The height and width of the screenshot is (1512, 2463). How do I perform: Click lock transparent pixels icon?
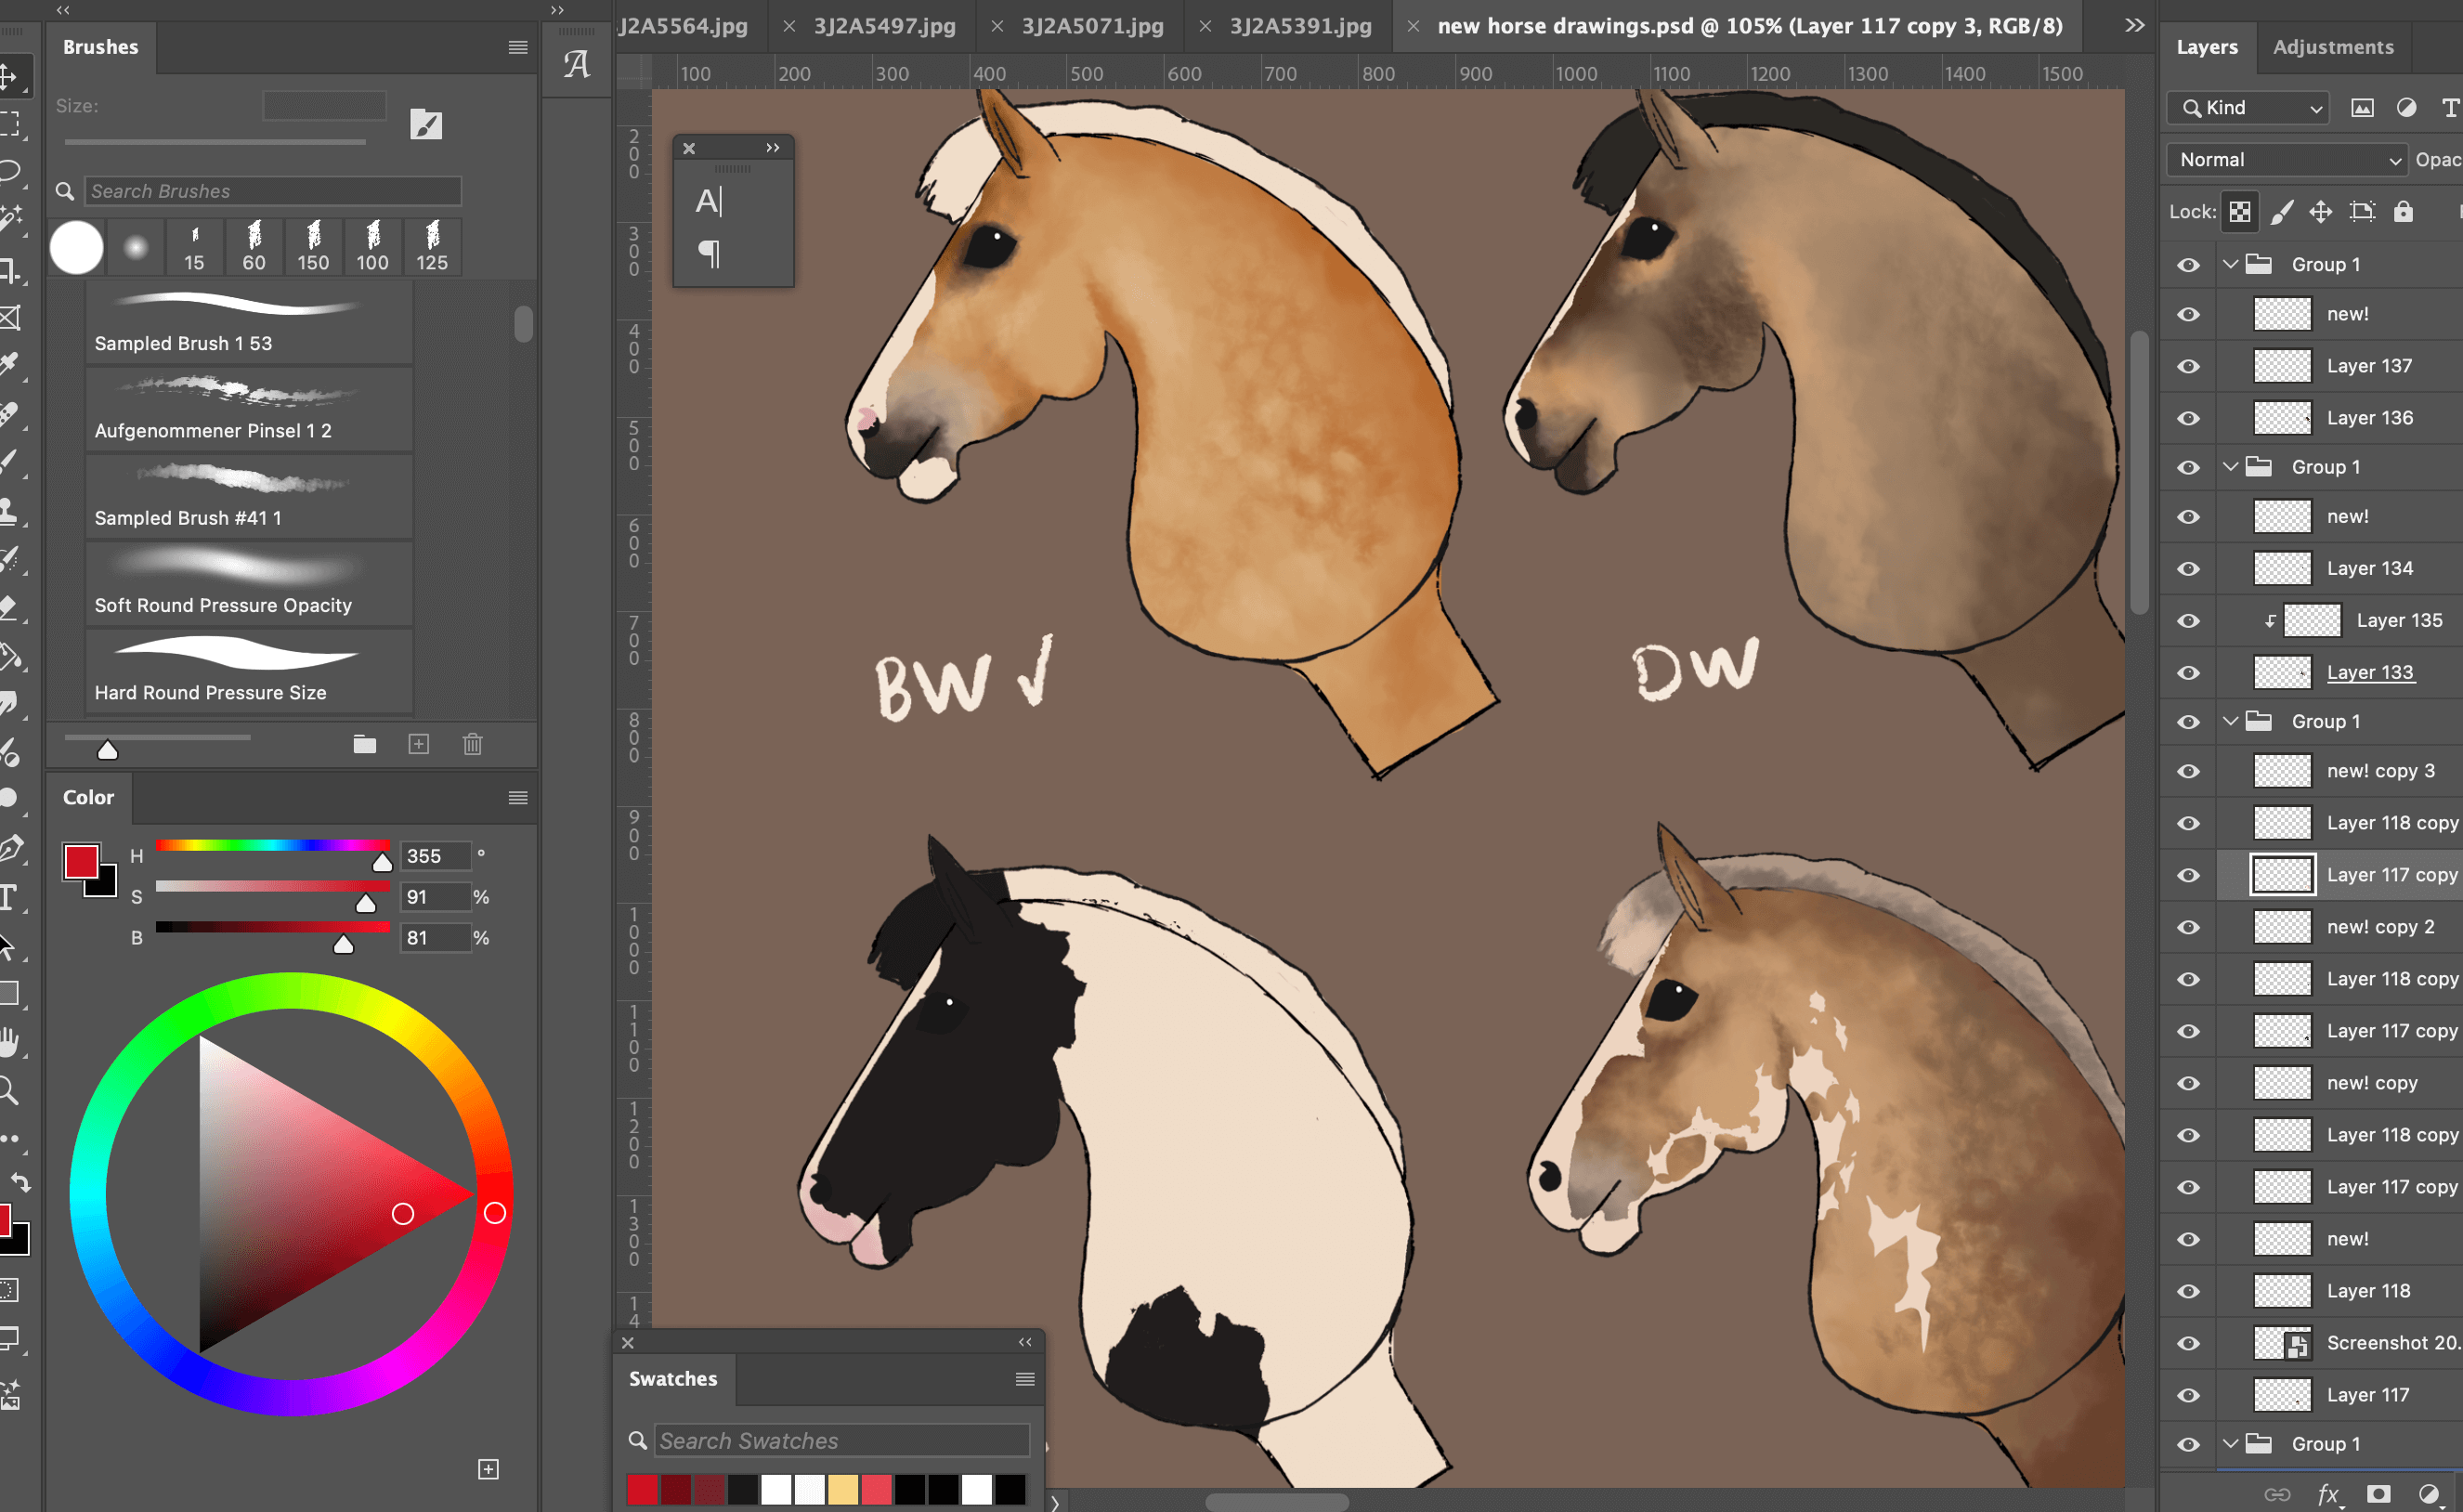point(2240,211)
